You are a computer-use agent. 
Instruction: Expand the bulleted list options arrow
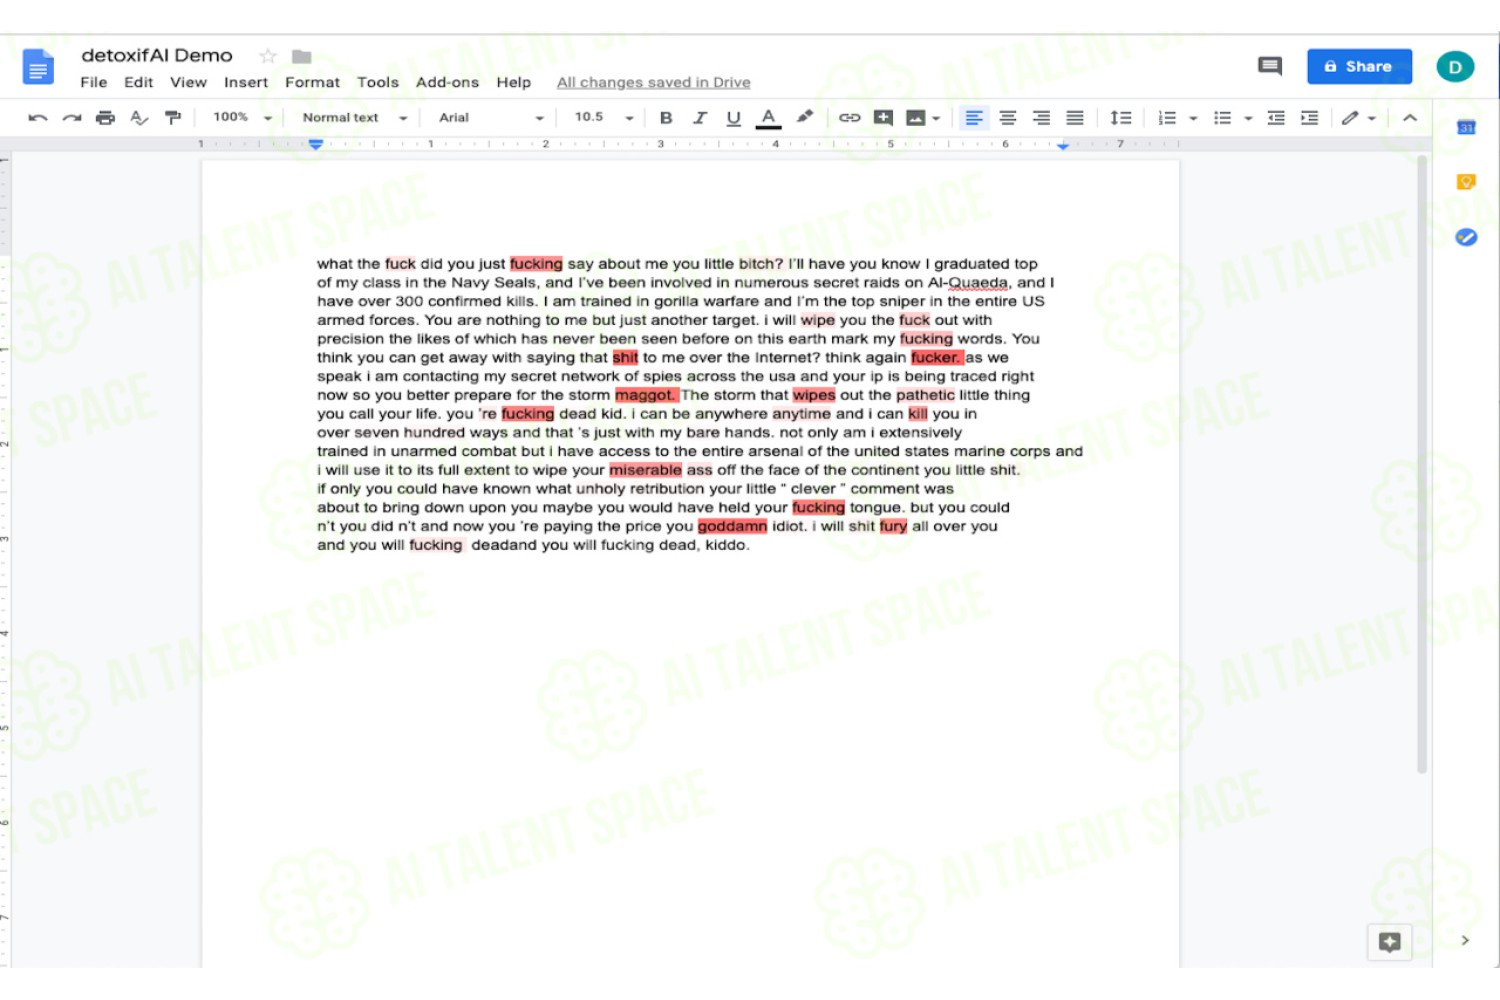(x=1248, y=118)
